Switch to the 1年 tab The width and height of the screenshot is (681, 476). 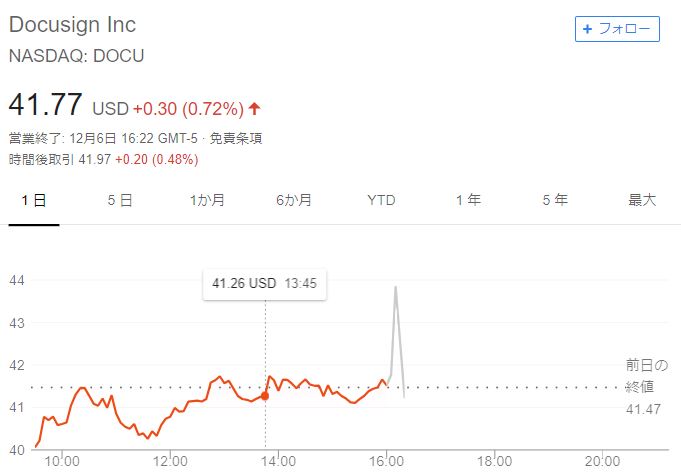468,200
